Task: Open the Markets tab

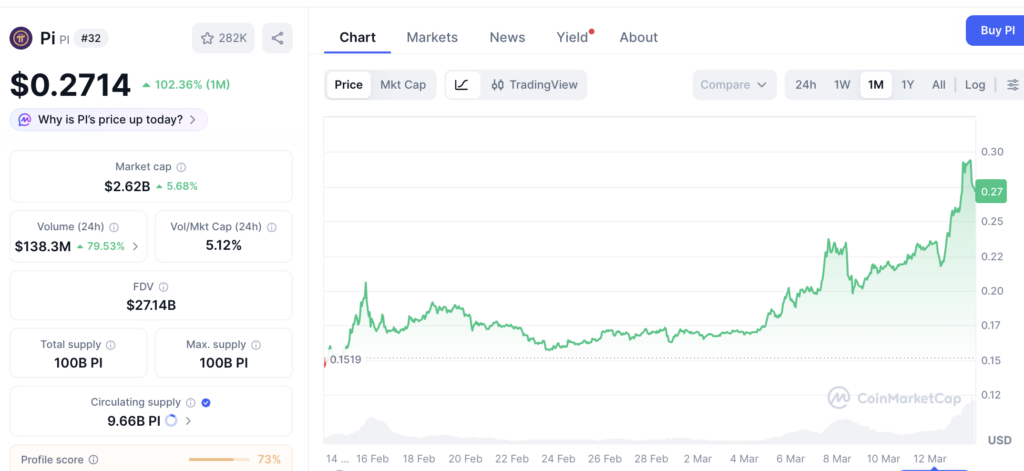Action: (432, 37)
